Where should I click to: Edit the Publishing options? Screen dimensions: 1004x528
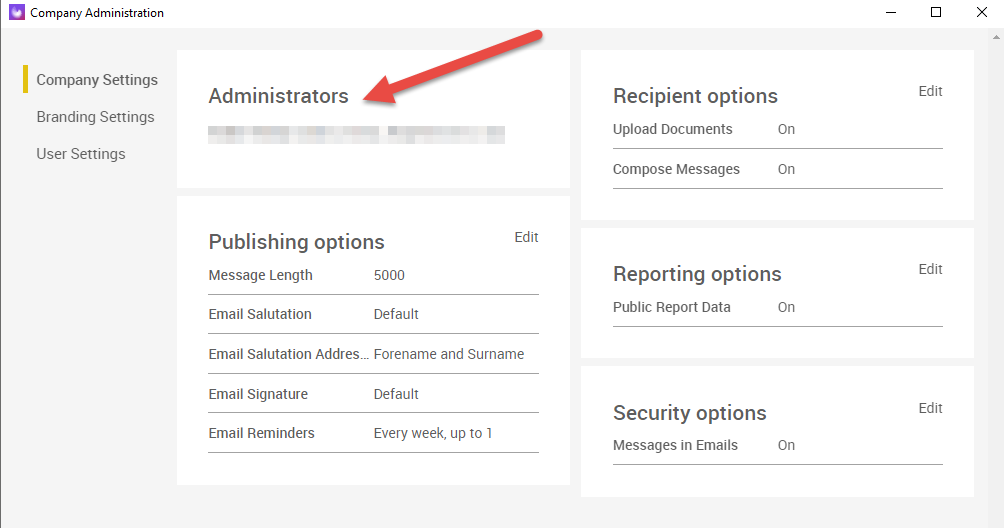click(x=526, y=237)
